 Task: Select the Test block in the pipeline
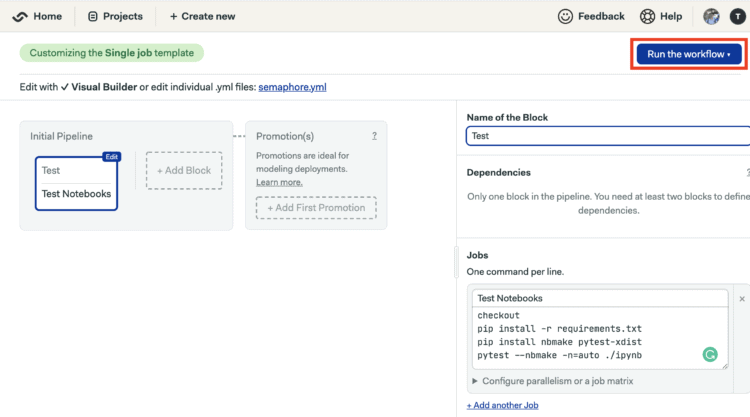(76, 182)
